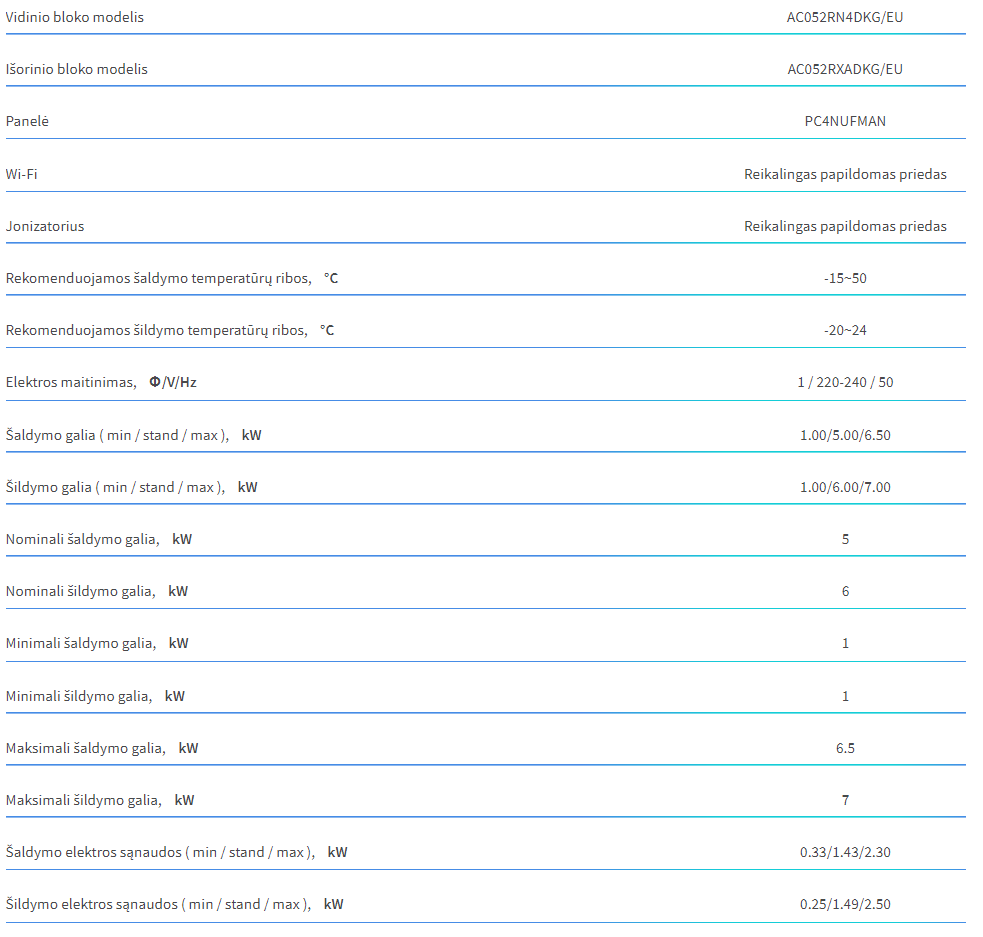Select the heating power consumption value 0.25/1.49/2.50
This screenshot has width=983, height=937.
(845, 904)
